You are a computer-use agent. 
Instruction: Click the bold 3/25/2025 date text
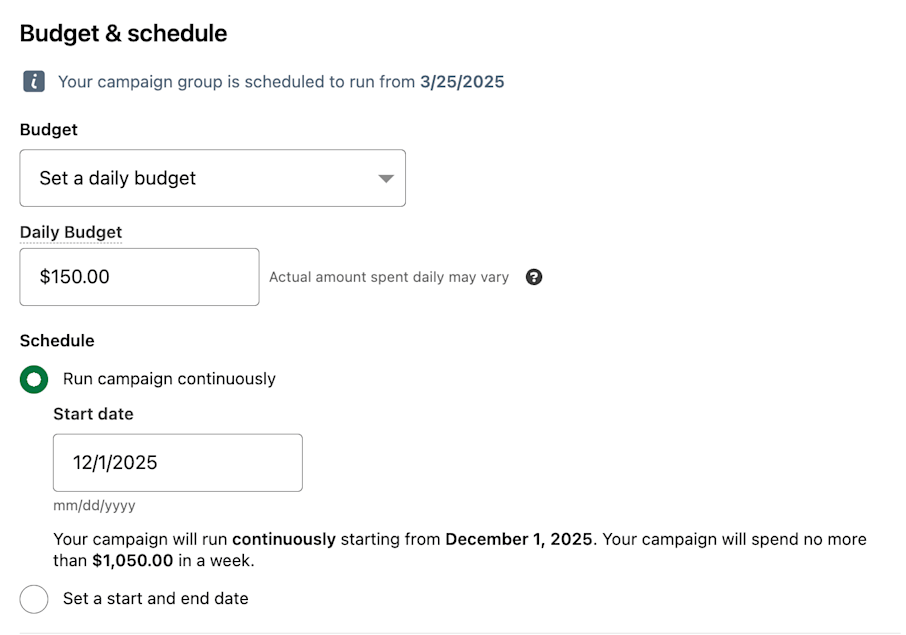(462, 82)
